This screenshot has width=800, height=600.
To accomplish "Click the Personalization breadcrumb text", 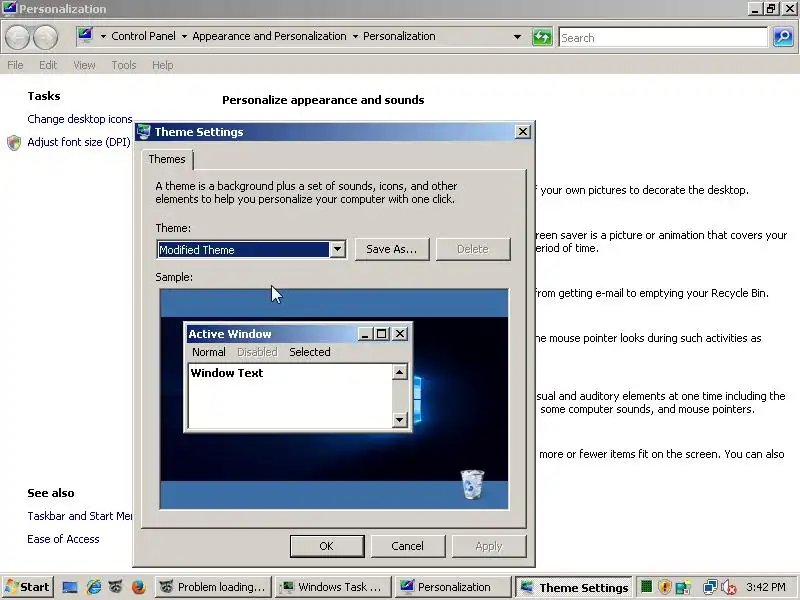I will (399, 36).
